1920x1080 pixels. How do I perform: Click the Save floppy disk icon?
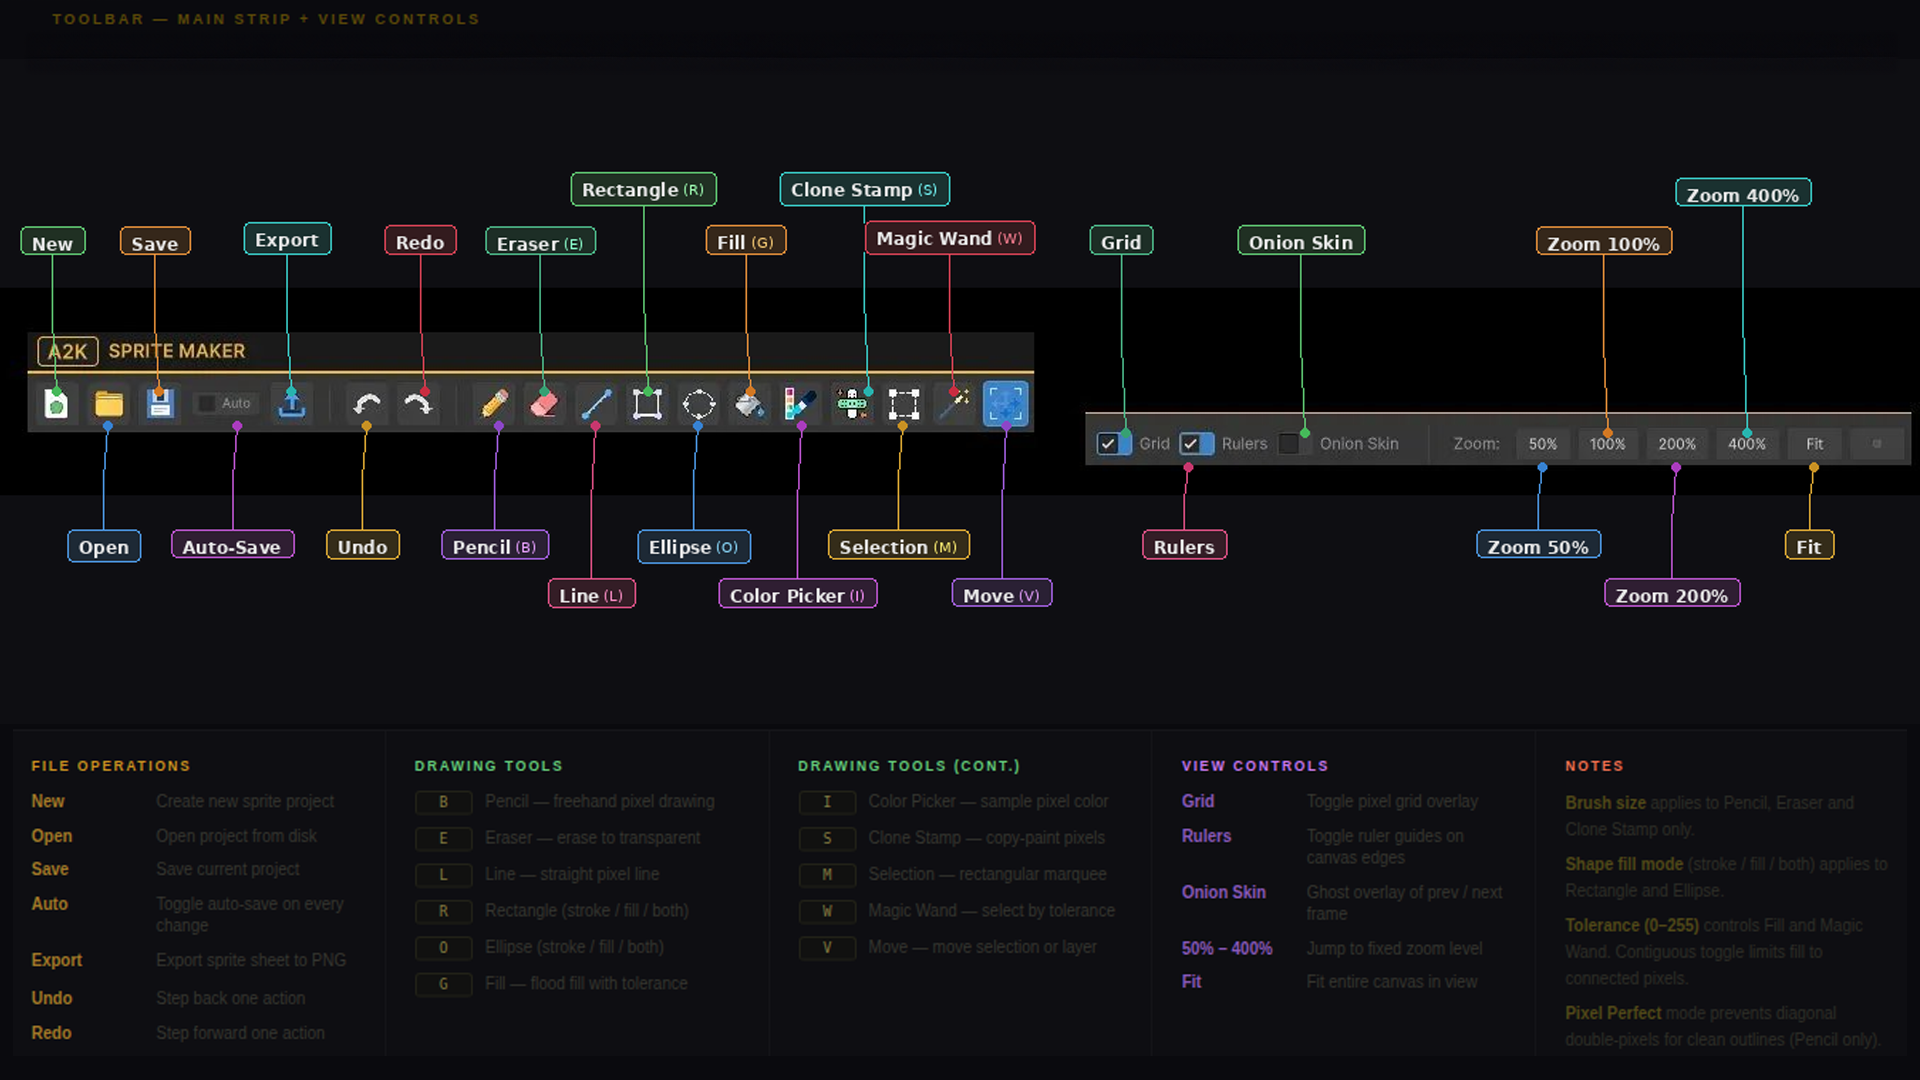pos(160,404)
